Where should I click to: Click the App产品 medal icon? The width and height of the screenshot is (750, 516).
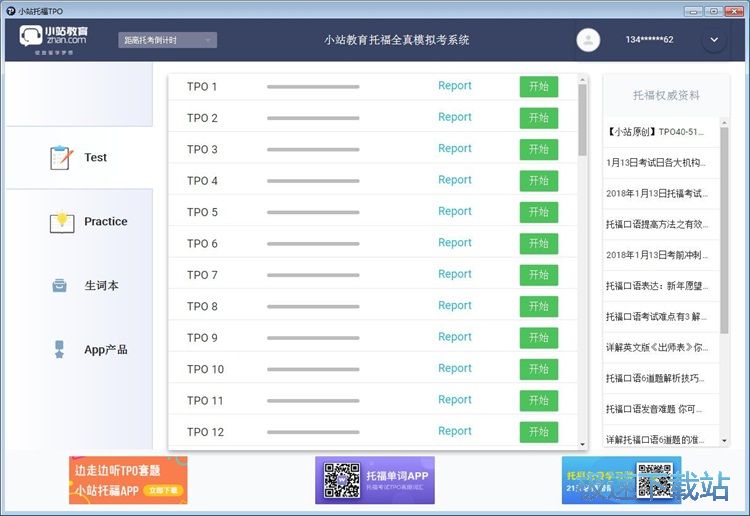coord(59,349)
